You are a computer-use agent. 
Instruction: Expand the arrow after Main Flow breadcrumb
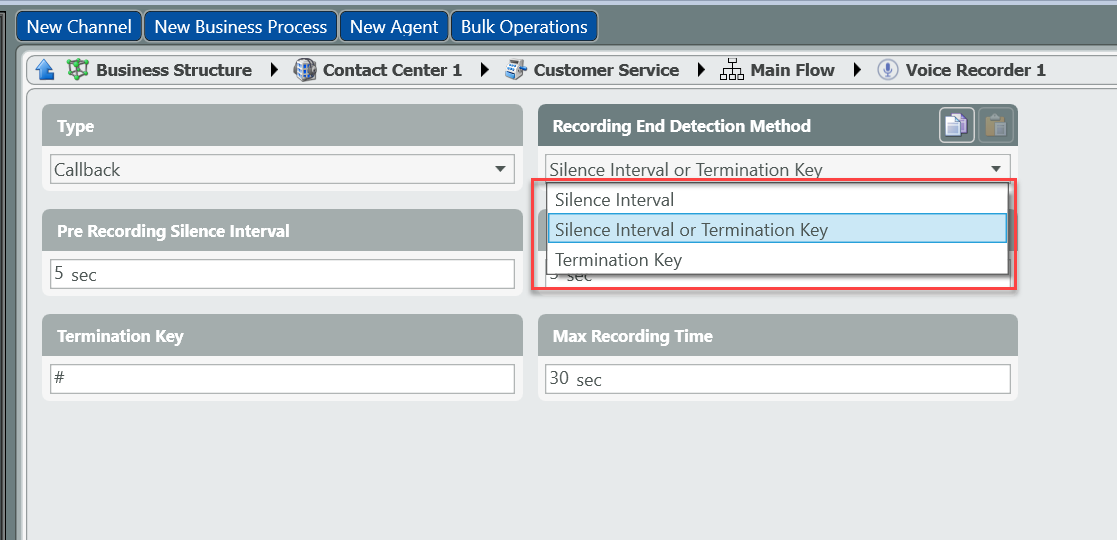pyautogui.click(x=857, y=70)
